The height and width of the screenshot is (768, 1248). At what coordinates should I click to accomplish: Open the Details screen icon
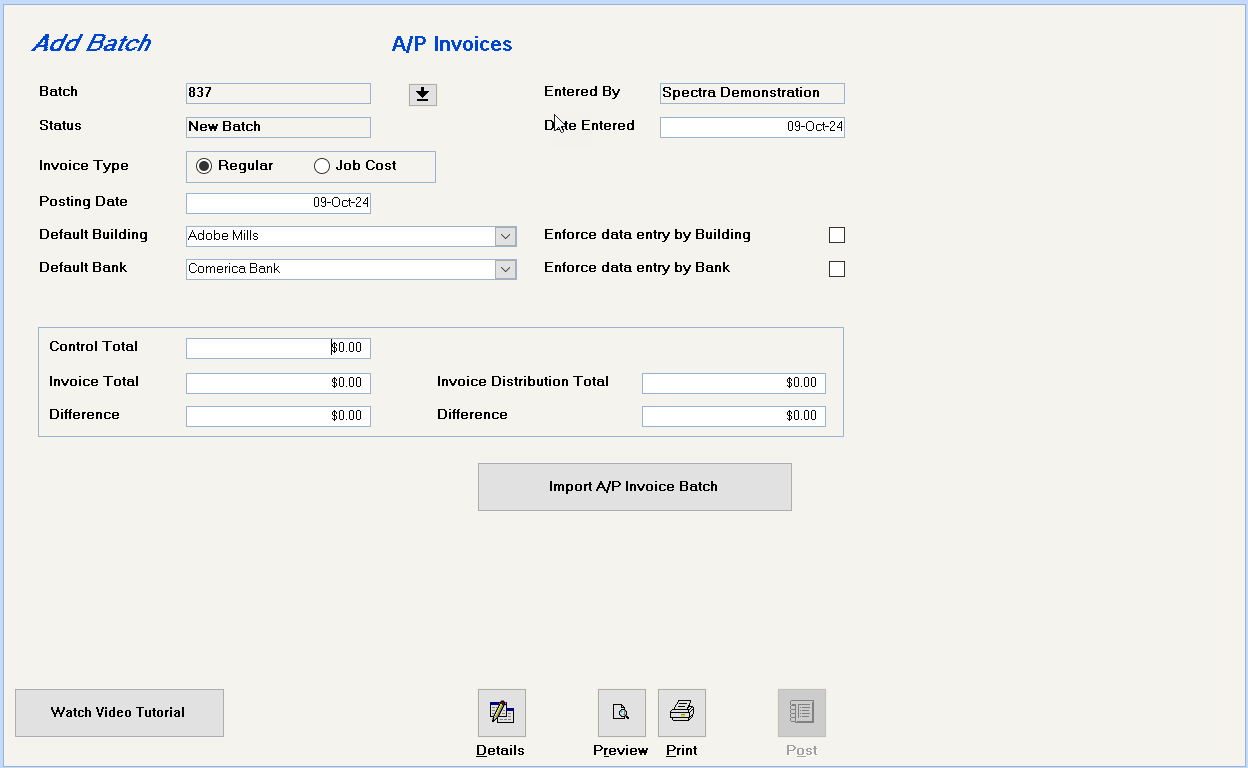pyautogui.click(x=501, y=712)
